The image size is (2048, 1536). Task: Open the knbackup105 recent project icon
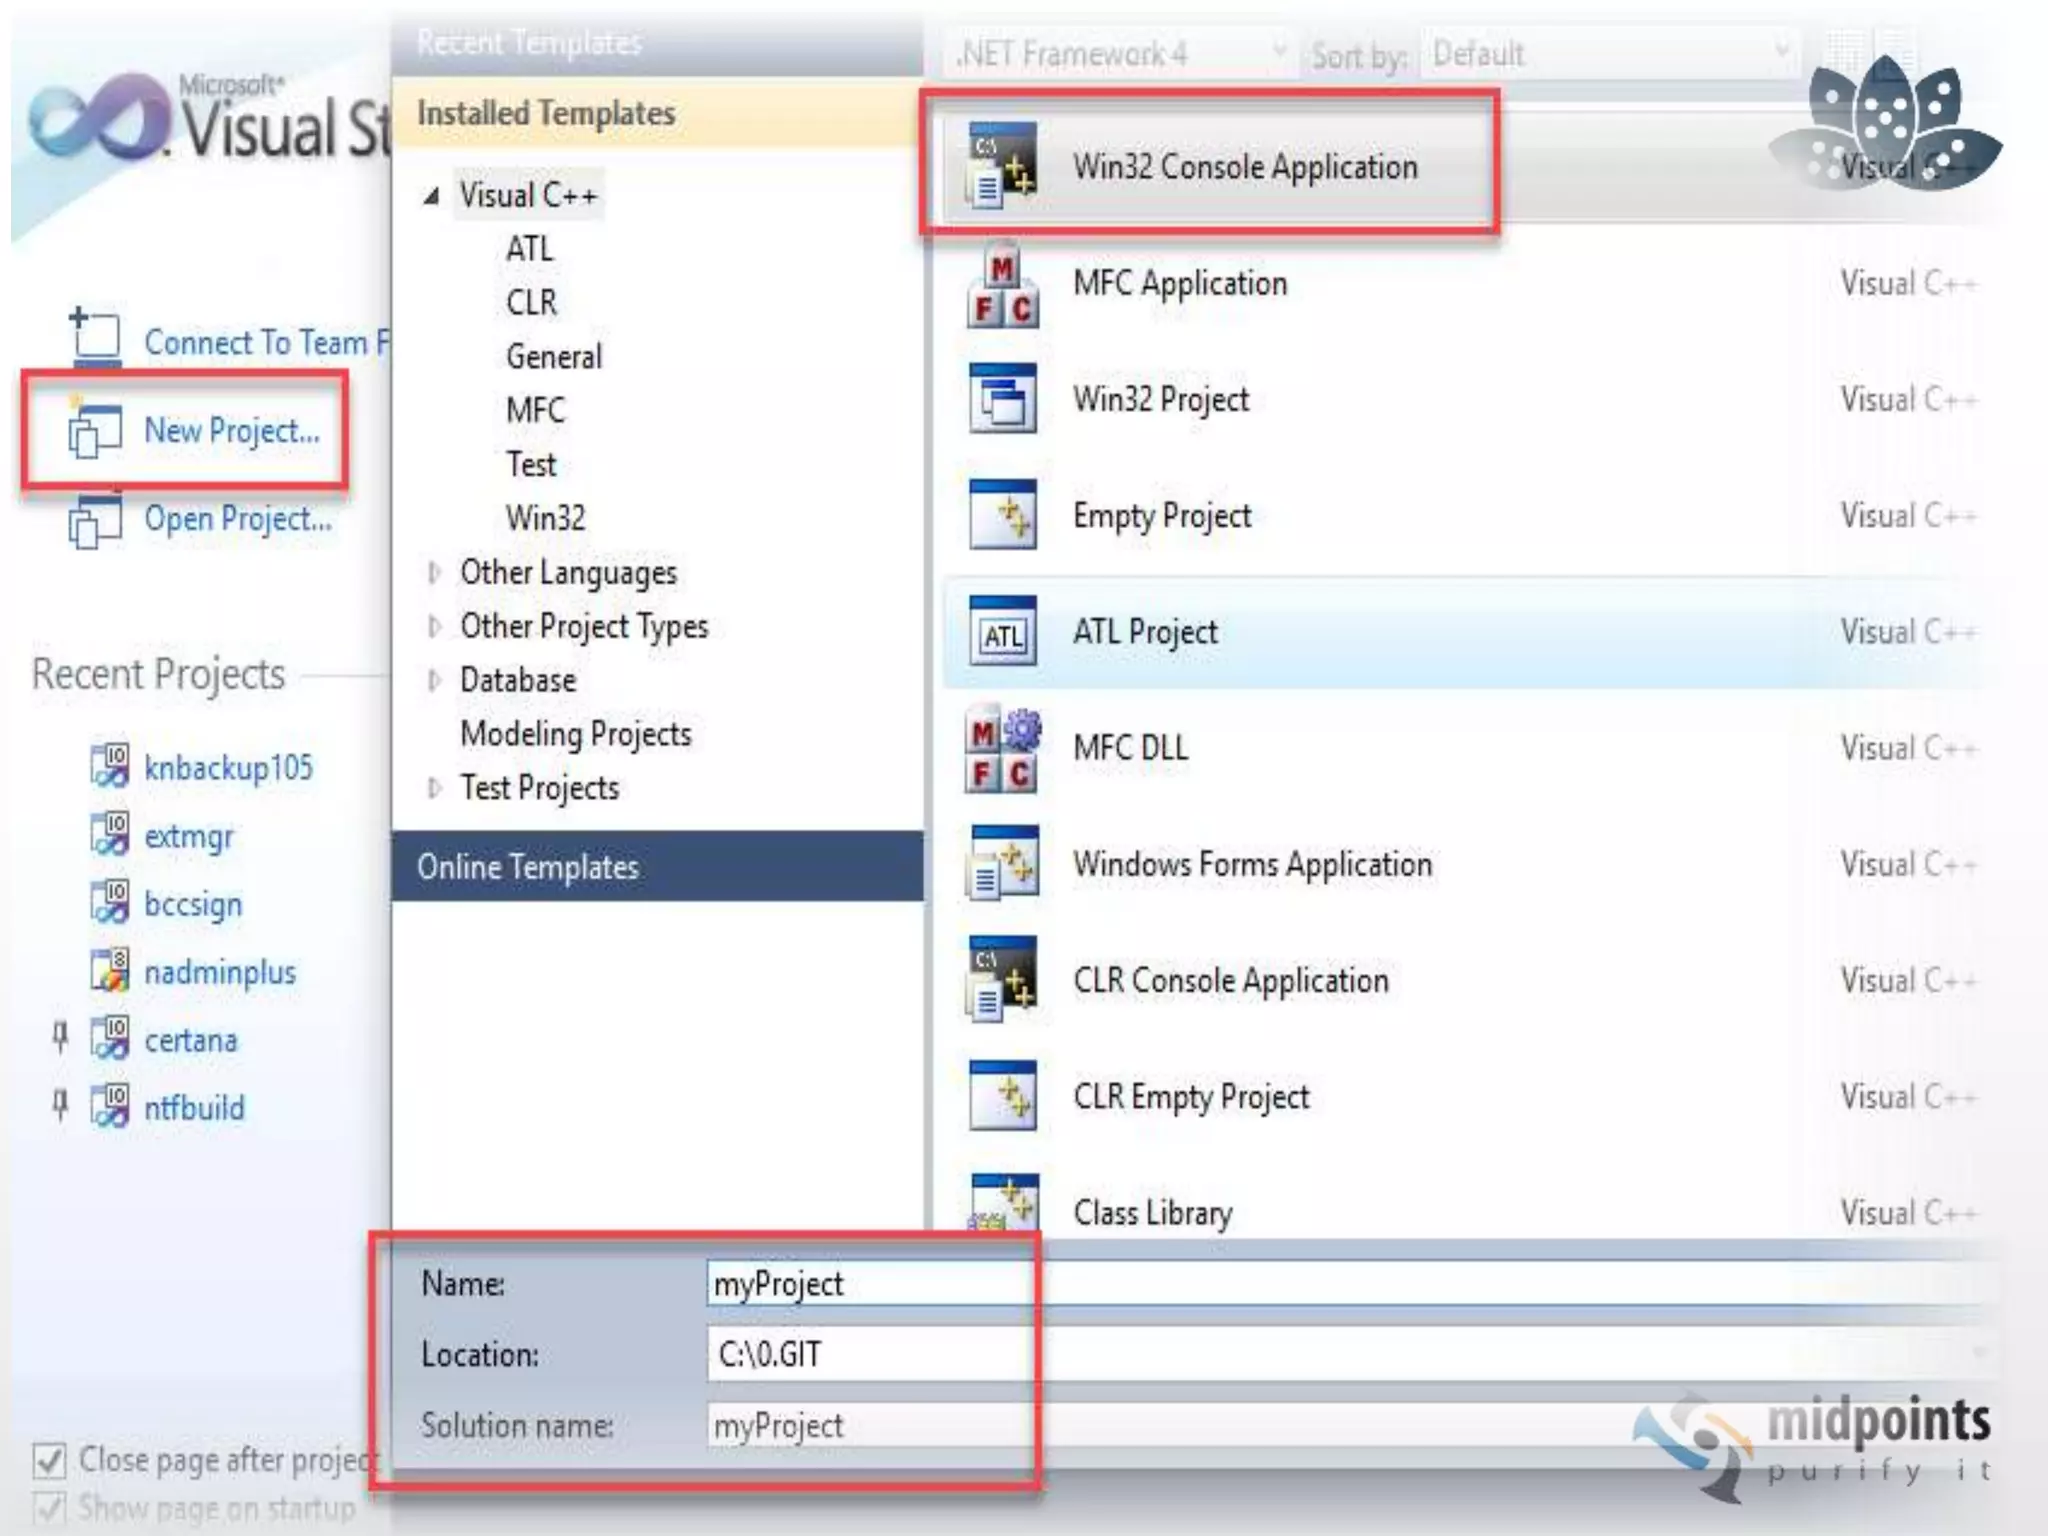[109, 767]
